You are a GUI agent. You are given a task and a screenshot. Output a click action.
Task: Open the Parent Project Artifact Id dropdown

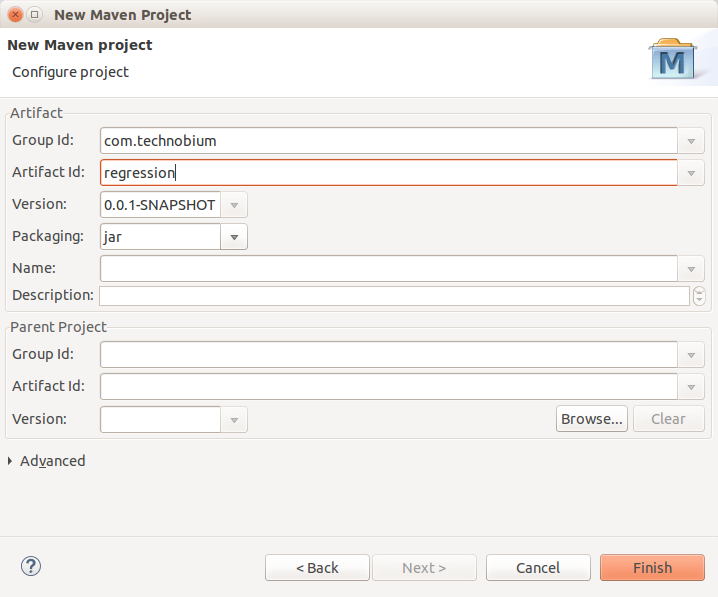coord(691,387)
